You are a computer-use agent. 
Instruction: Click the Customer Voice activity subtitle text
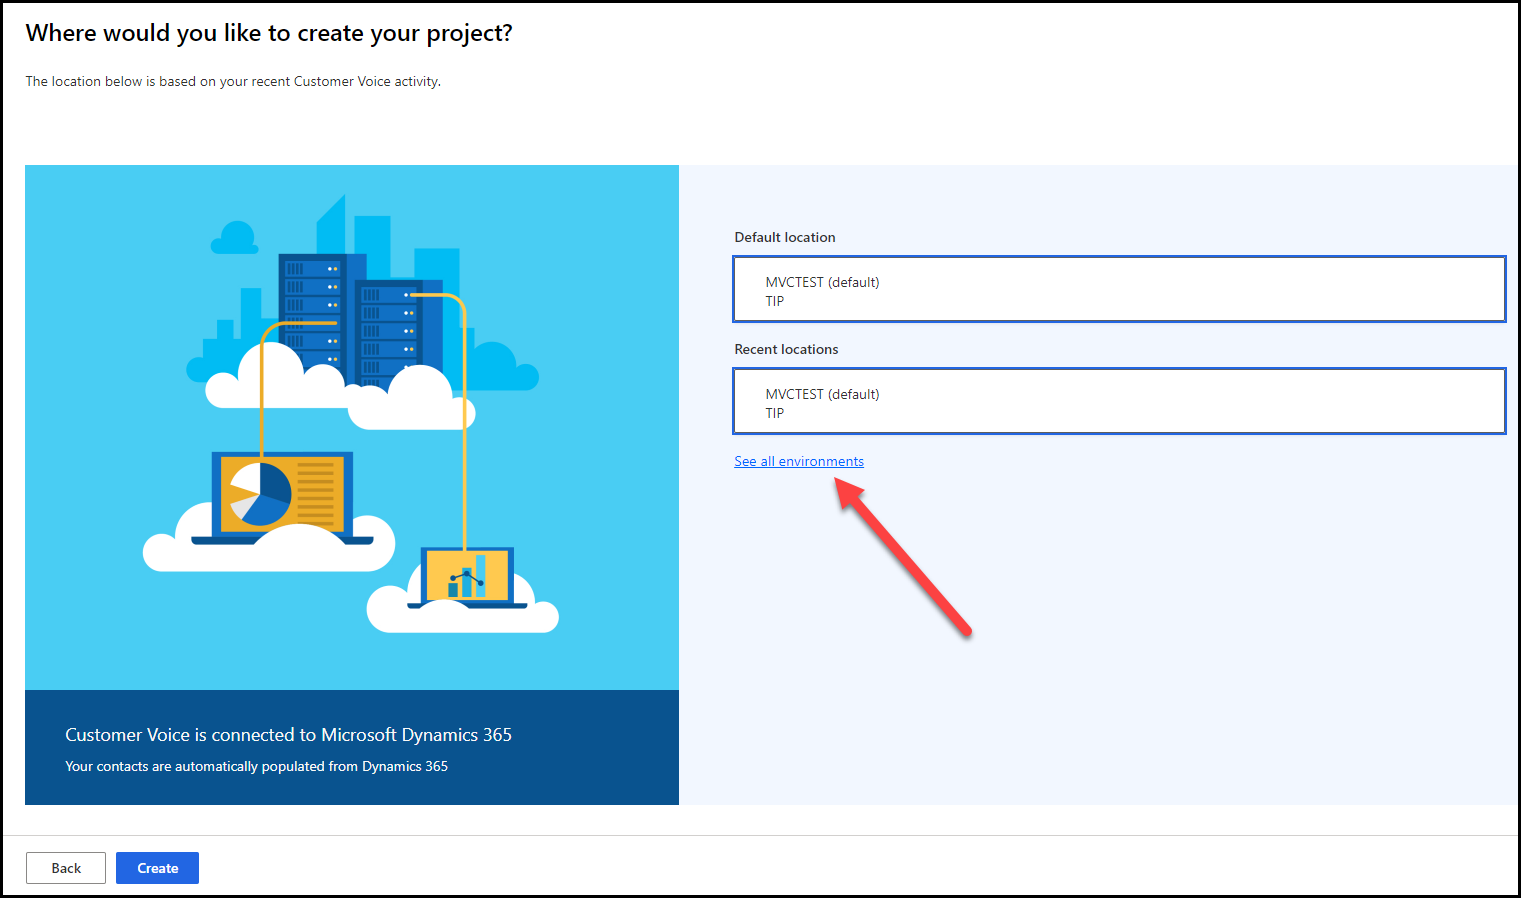click(233, 81)
